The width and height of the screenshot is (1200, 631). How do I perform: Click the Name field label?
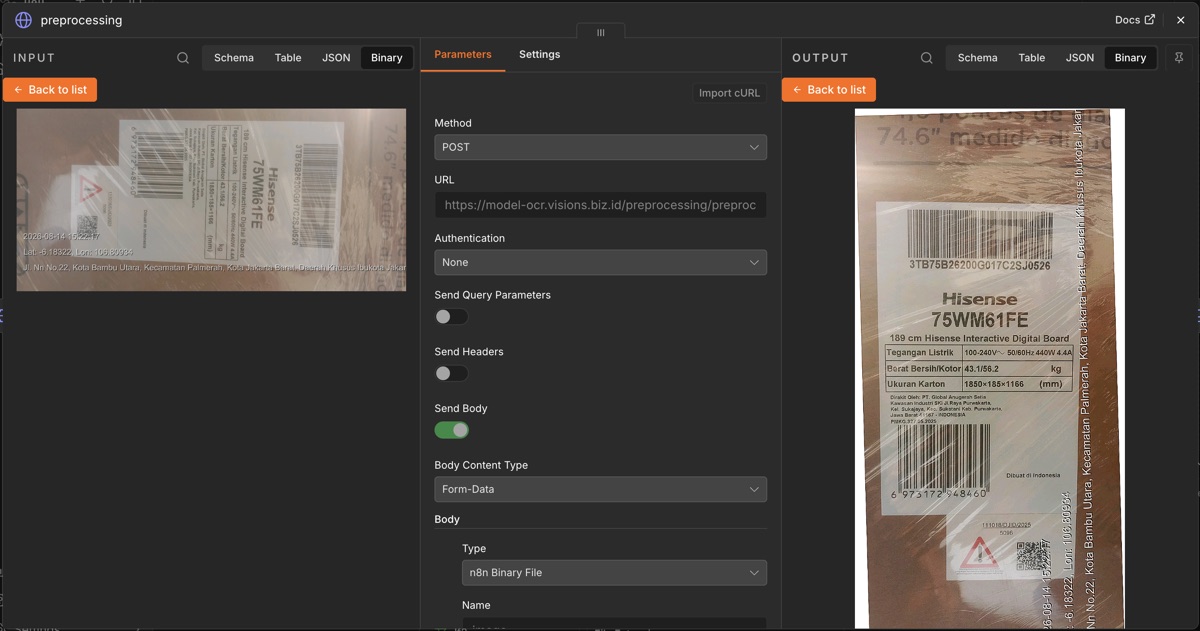(x=476, y=605)
